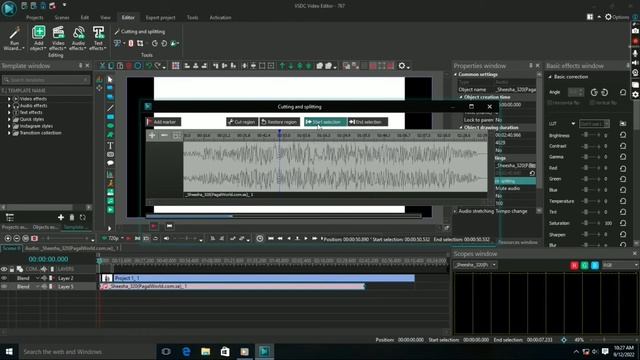Toggle visibility eye of Layer 5
Image resolution: width=640 pixels, height=360 pixels.
tap(4, 287)
